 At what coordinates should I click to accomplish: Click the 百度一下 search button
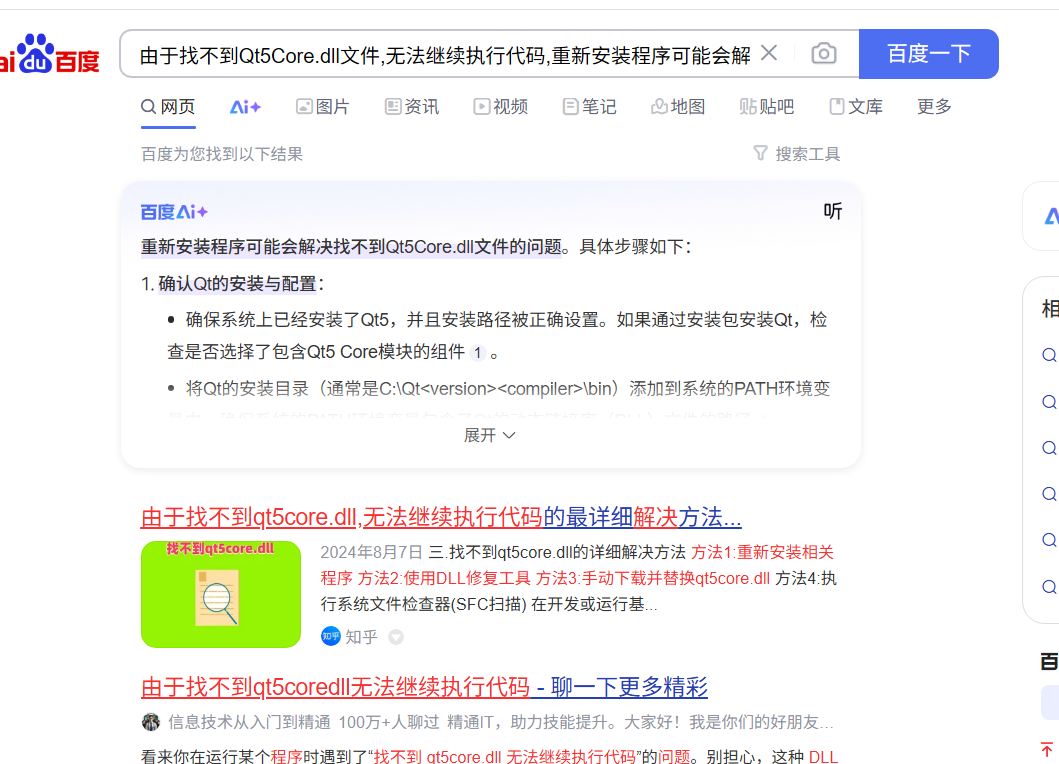click(x=929, y=54)
